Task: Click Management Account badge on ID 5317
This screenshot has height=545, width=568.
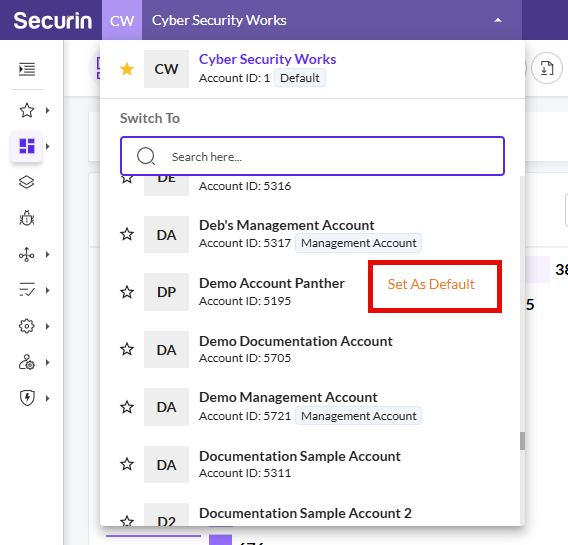Action: (x=358, y=243)
